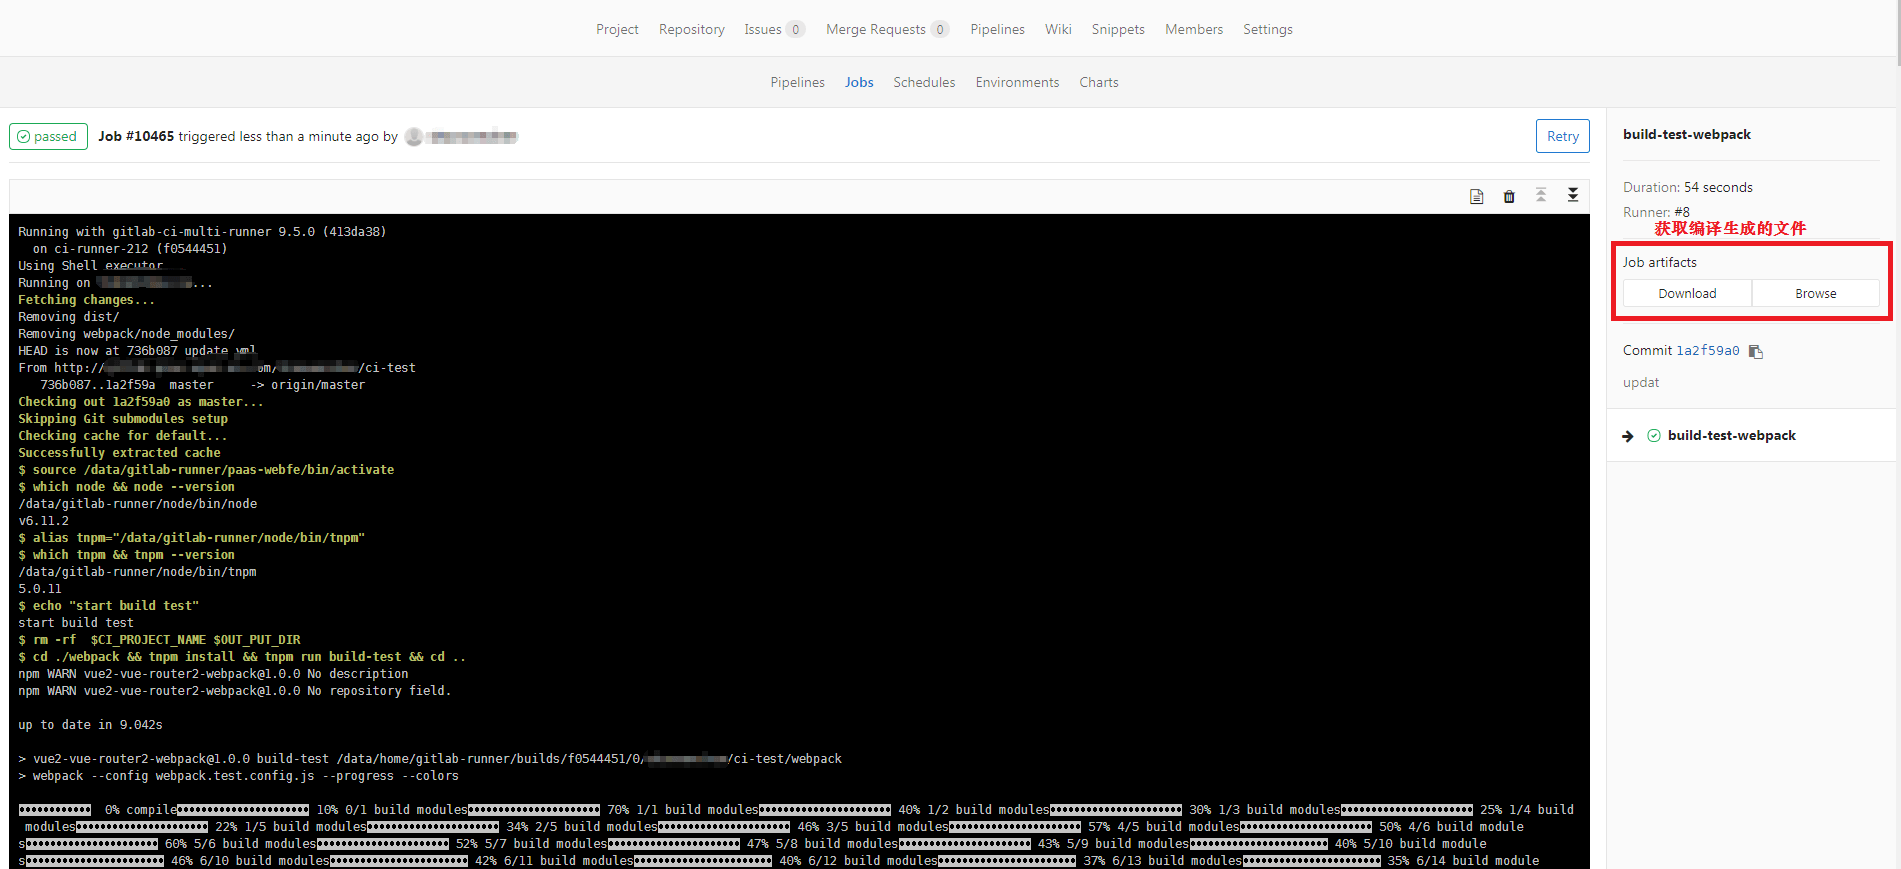1901x869 pixels.
Task: Open the Project tab
Action: (617, 29)
